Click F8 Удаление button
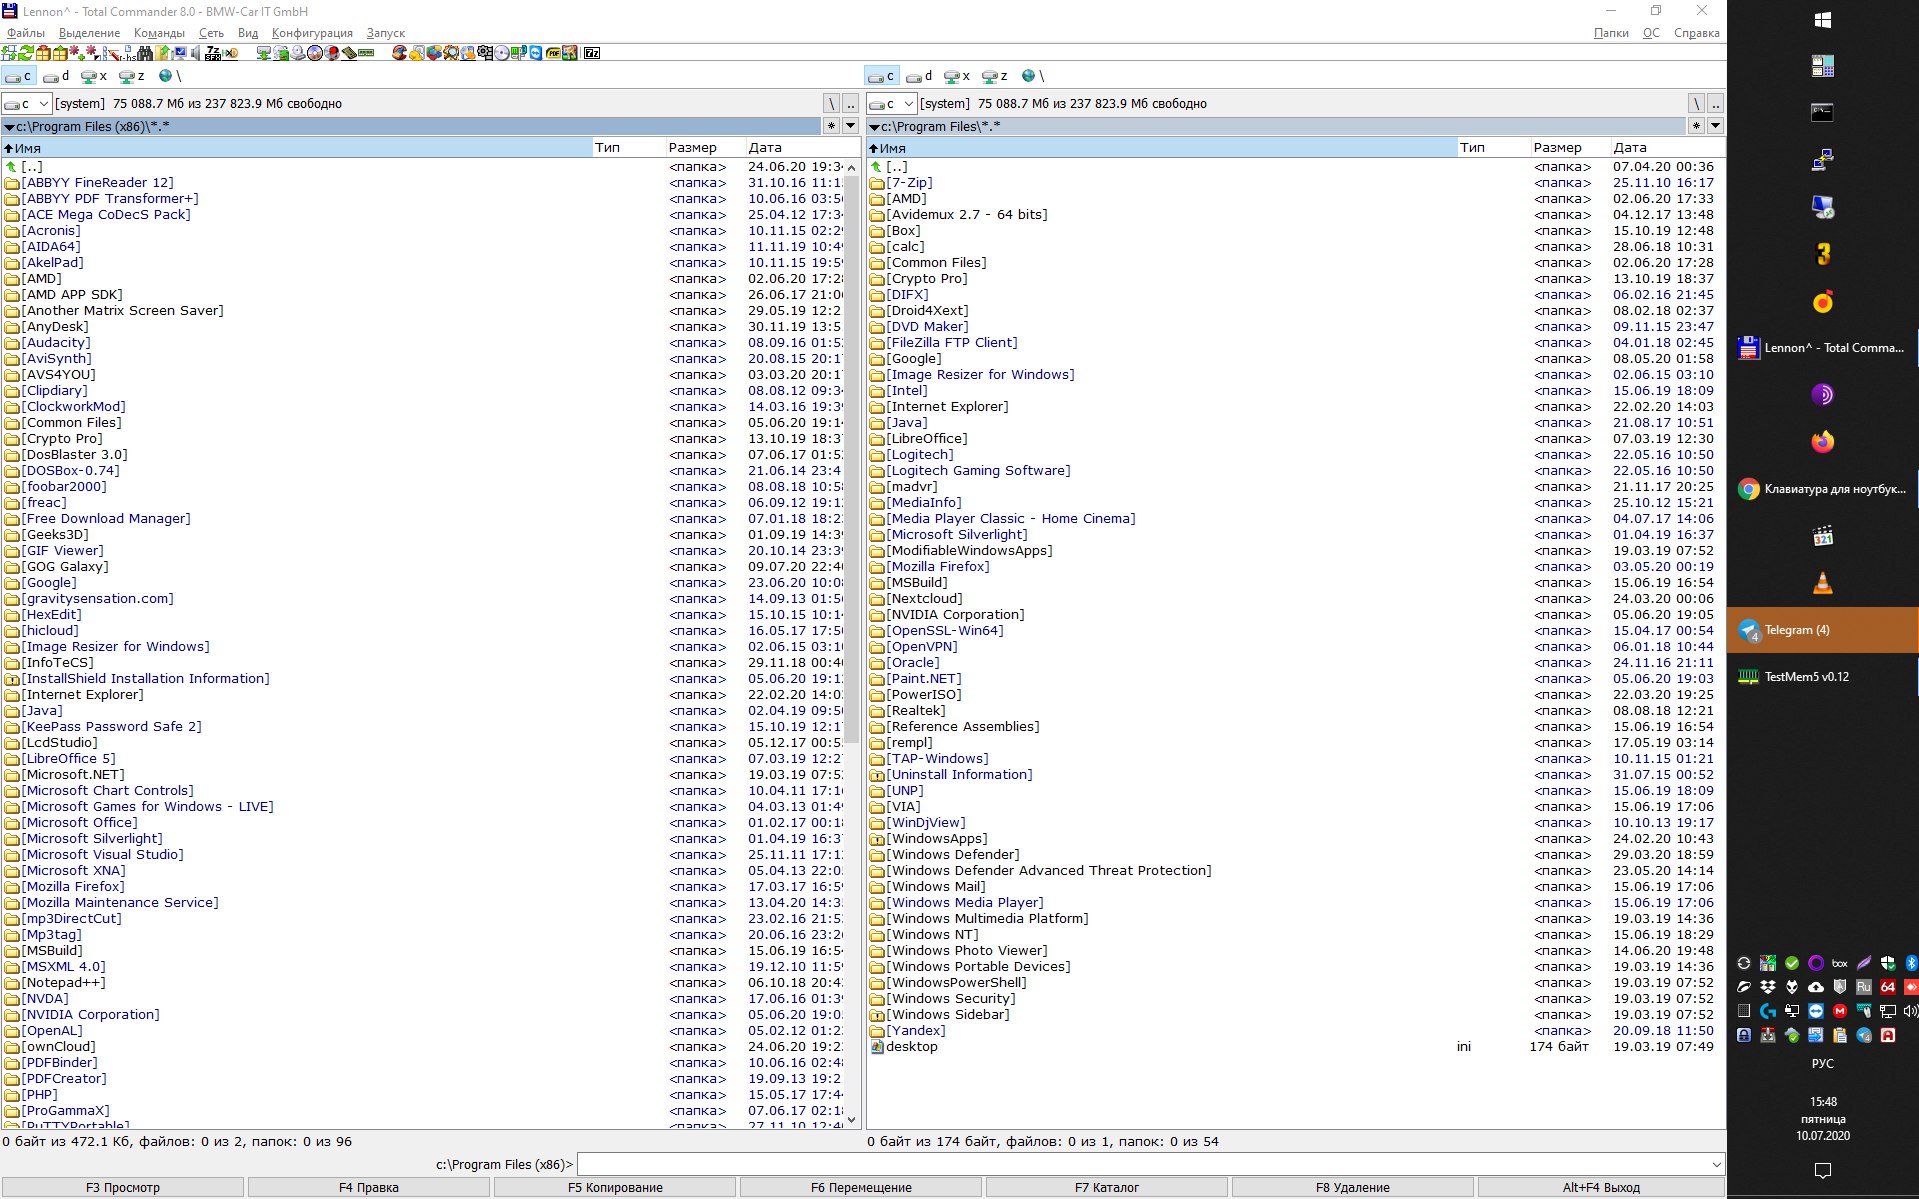The image size is (1919, 1199). (1353, 1188)
